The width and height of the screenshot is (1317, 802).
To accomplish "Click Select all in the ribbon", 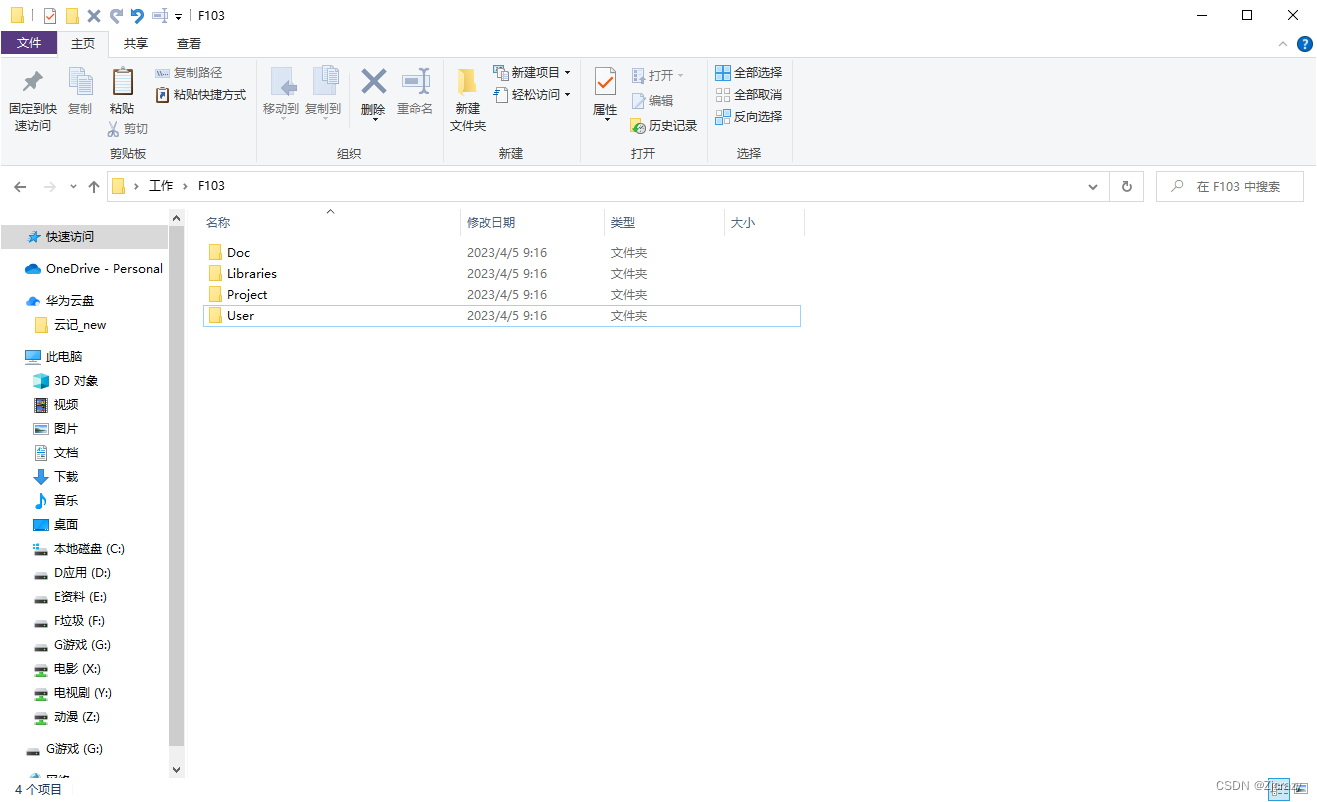I will (749, 73).
